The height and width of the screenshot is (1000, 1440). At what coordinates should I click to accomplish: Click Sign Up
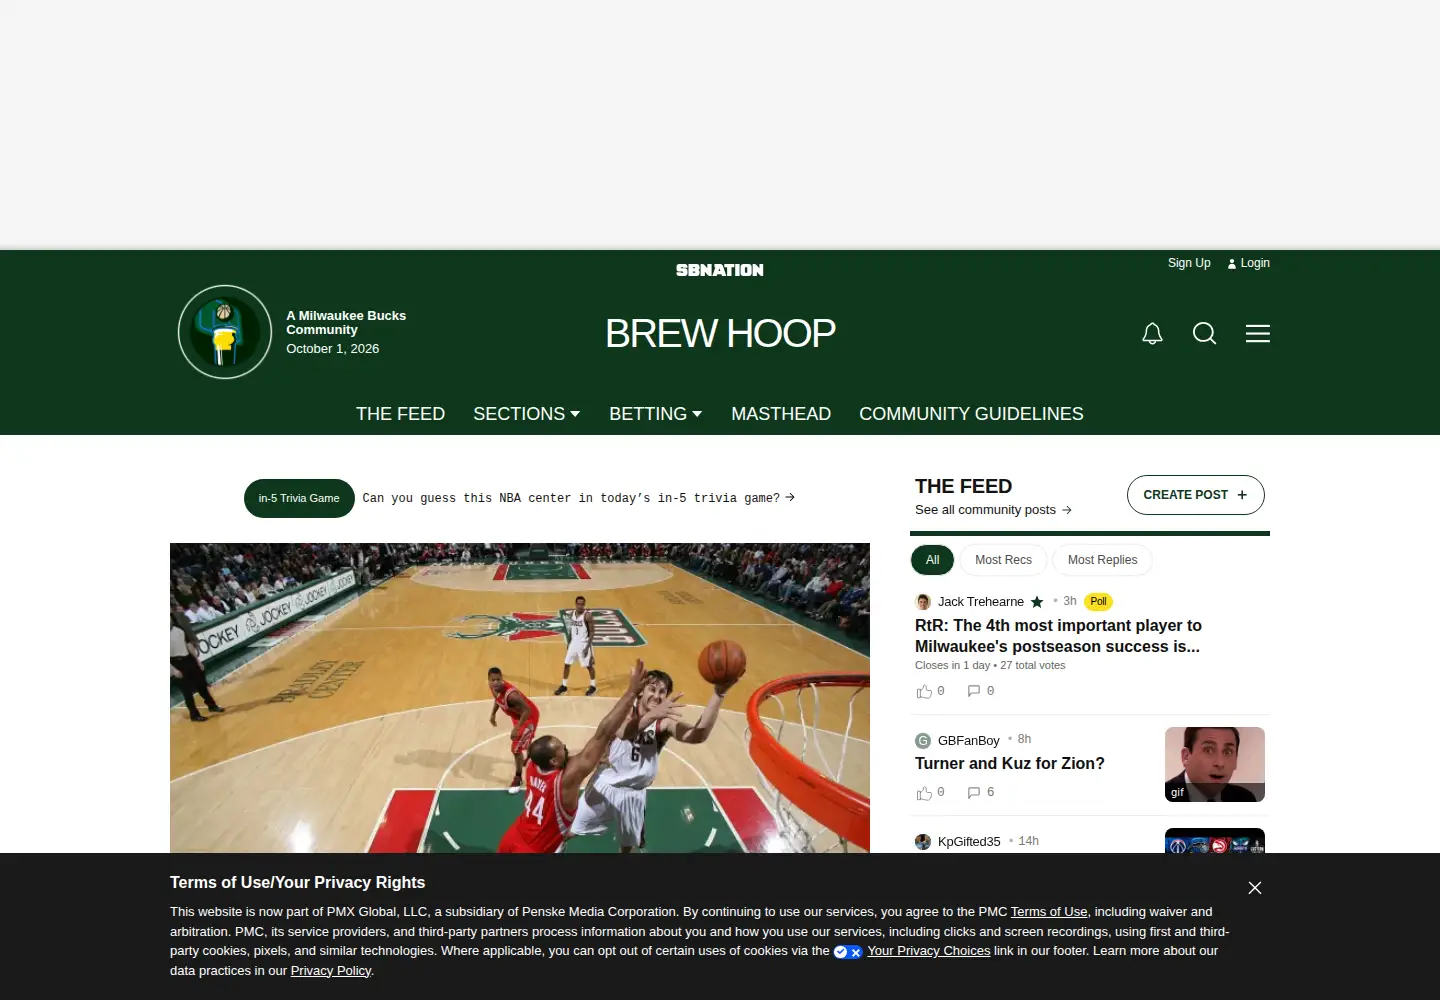click(1189, 263)
